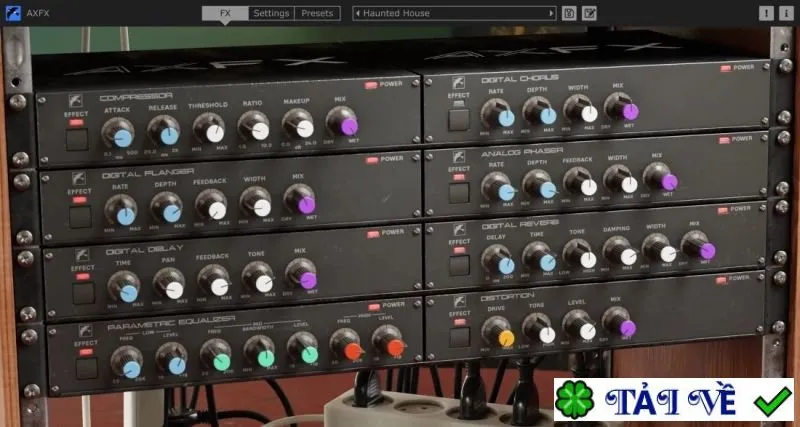Click the exclamation mark alert icon

(766, 13)
